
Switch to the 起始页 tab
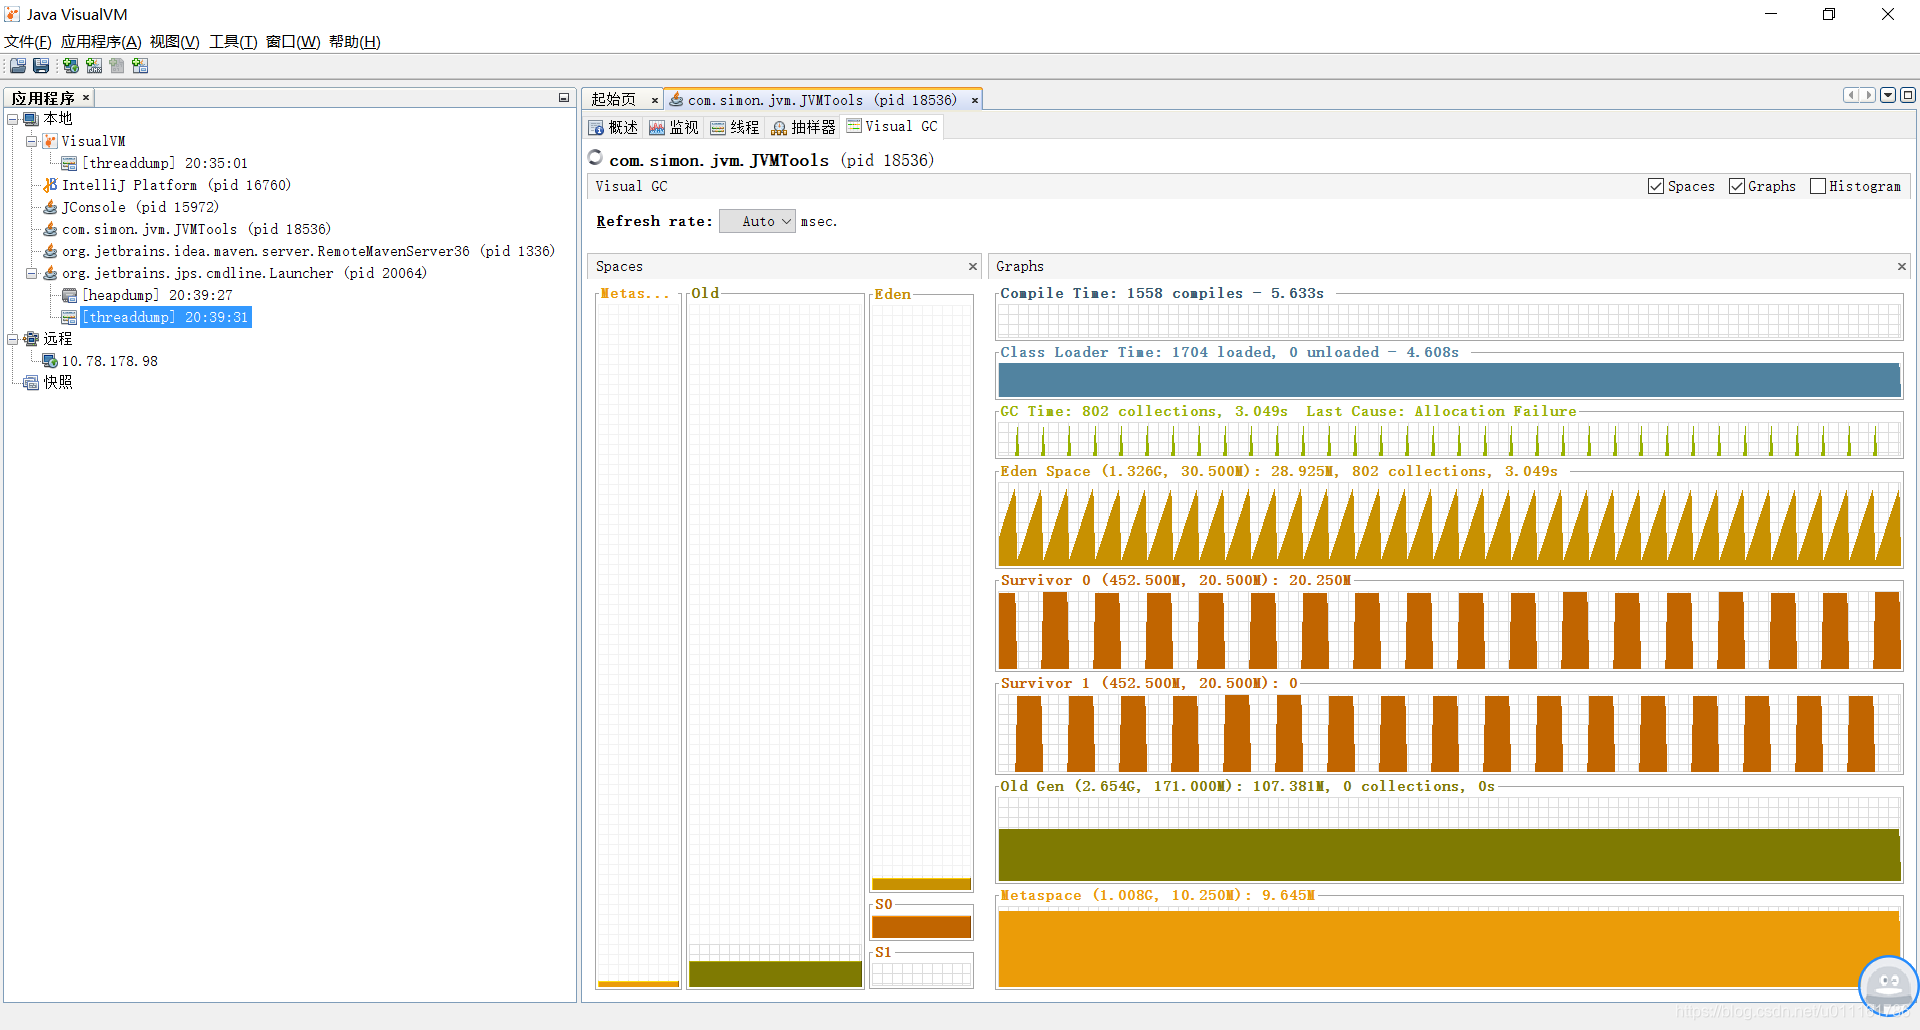pos(613,99)
